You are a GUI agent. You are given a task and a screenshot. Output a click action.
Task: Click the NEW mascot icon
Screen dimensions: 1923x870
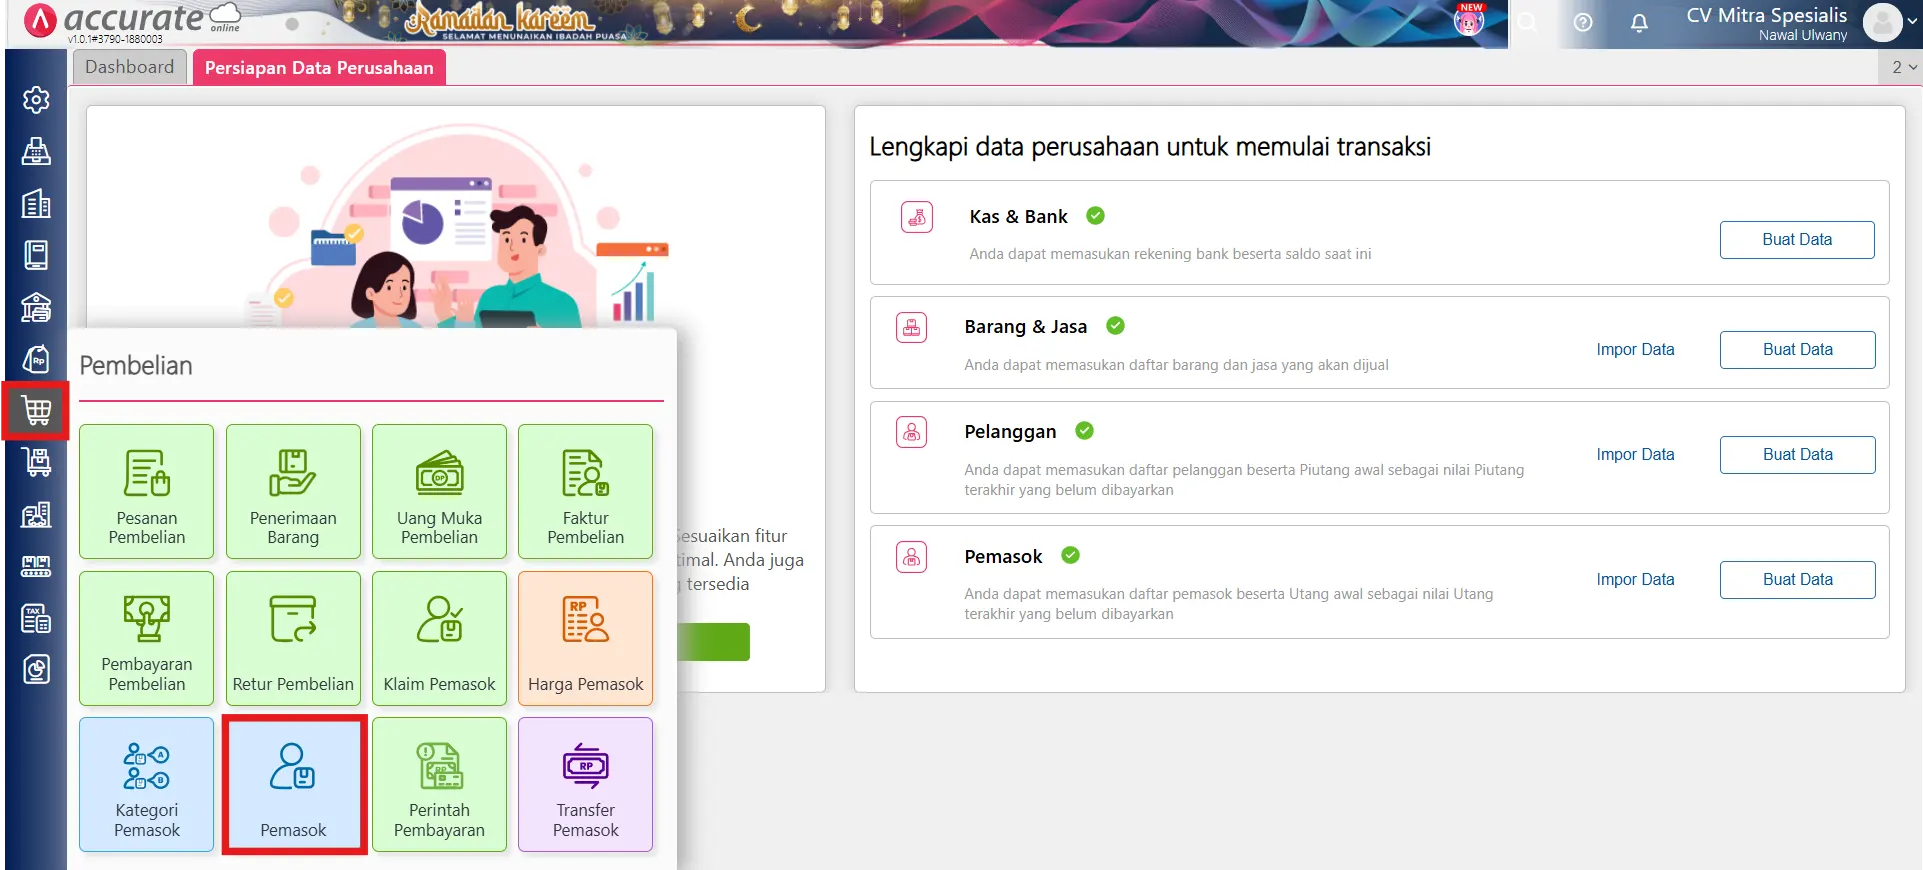coord(1469,20)
